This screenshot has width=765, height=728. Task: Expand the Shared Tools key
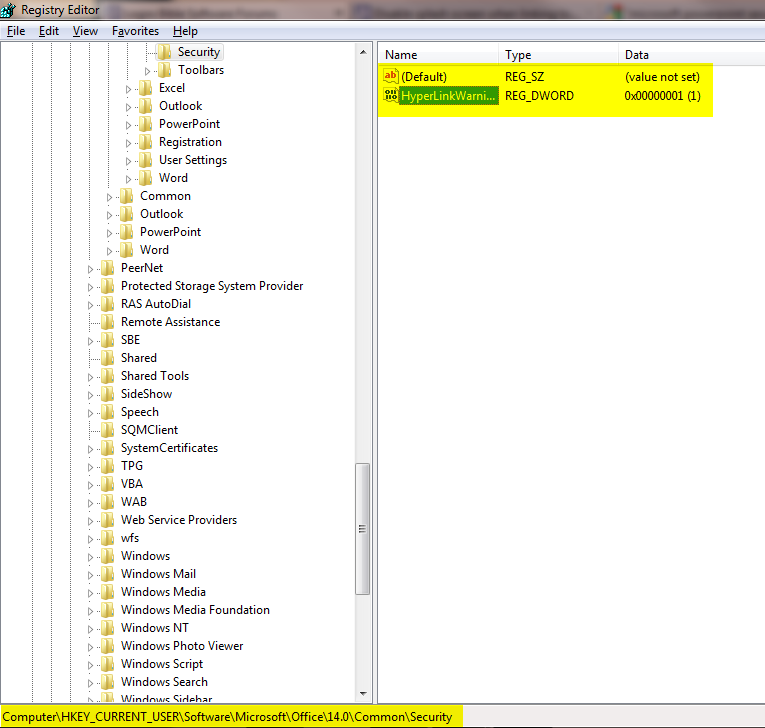tap(90, 377)
